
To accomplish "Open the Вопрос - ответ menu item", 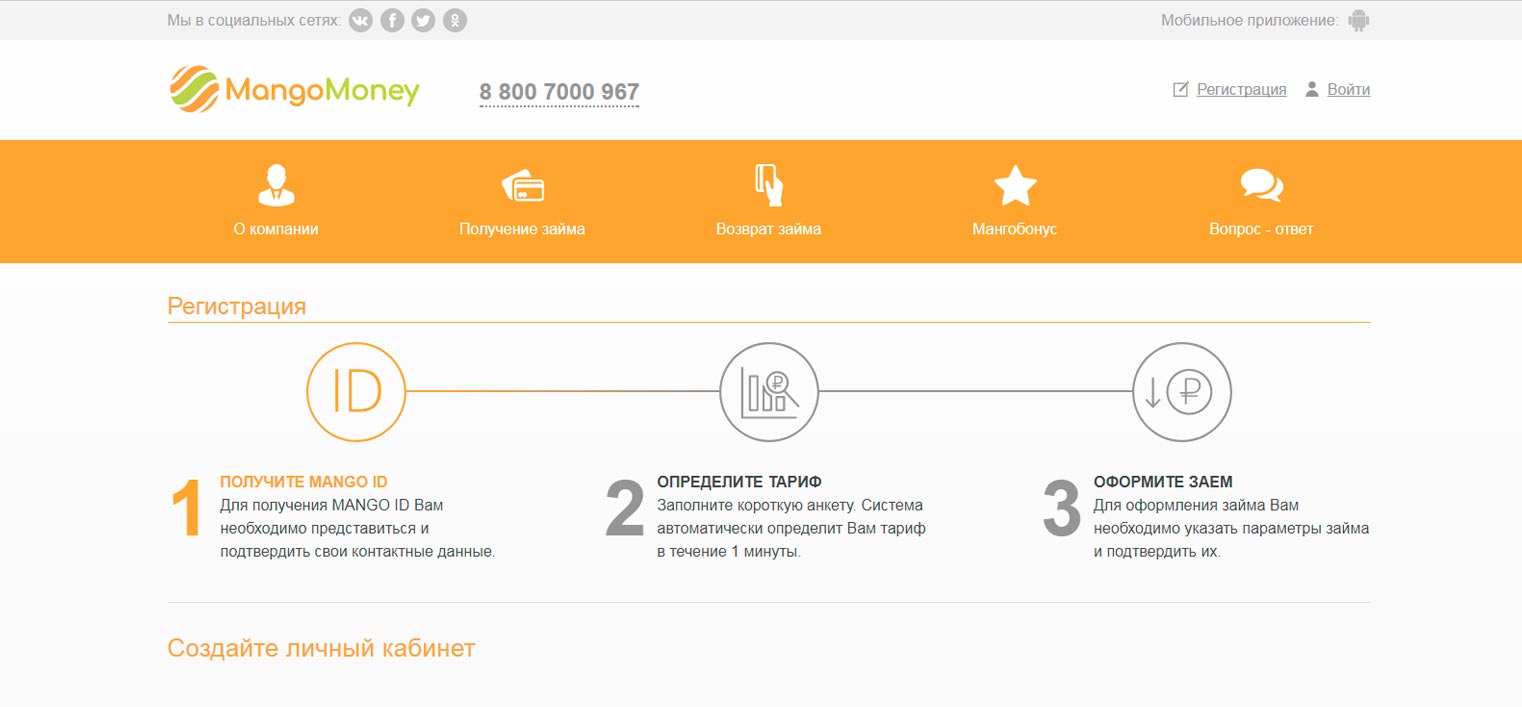I will click(1261, 229).
